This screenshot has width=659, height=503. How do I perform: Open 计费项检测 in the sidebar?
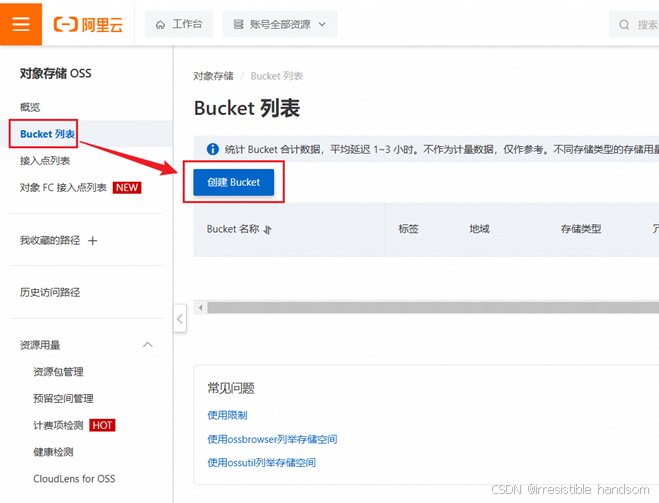tap(58, 425)
